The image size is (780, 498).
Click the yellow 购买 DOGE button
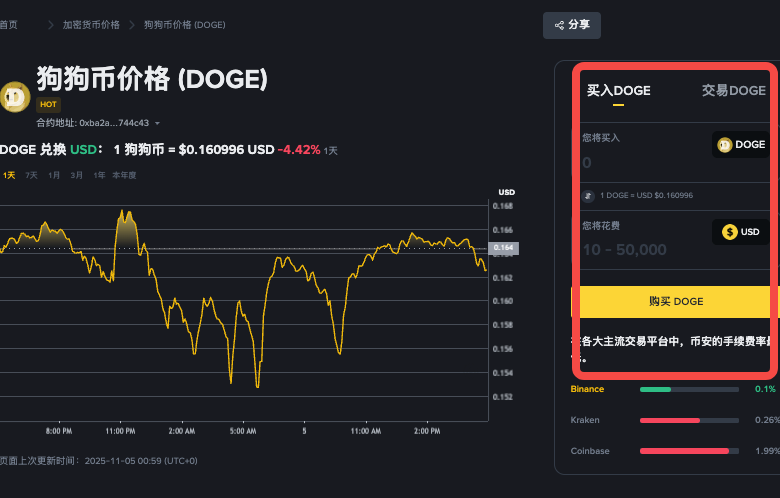(x=675, y=301)
